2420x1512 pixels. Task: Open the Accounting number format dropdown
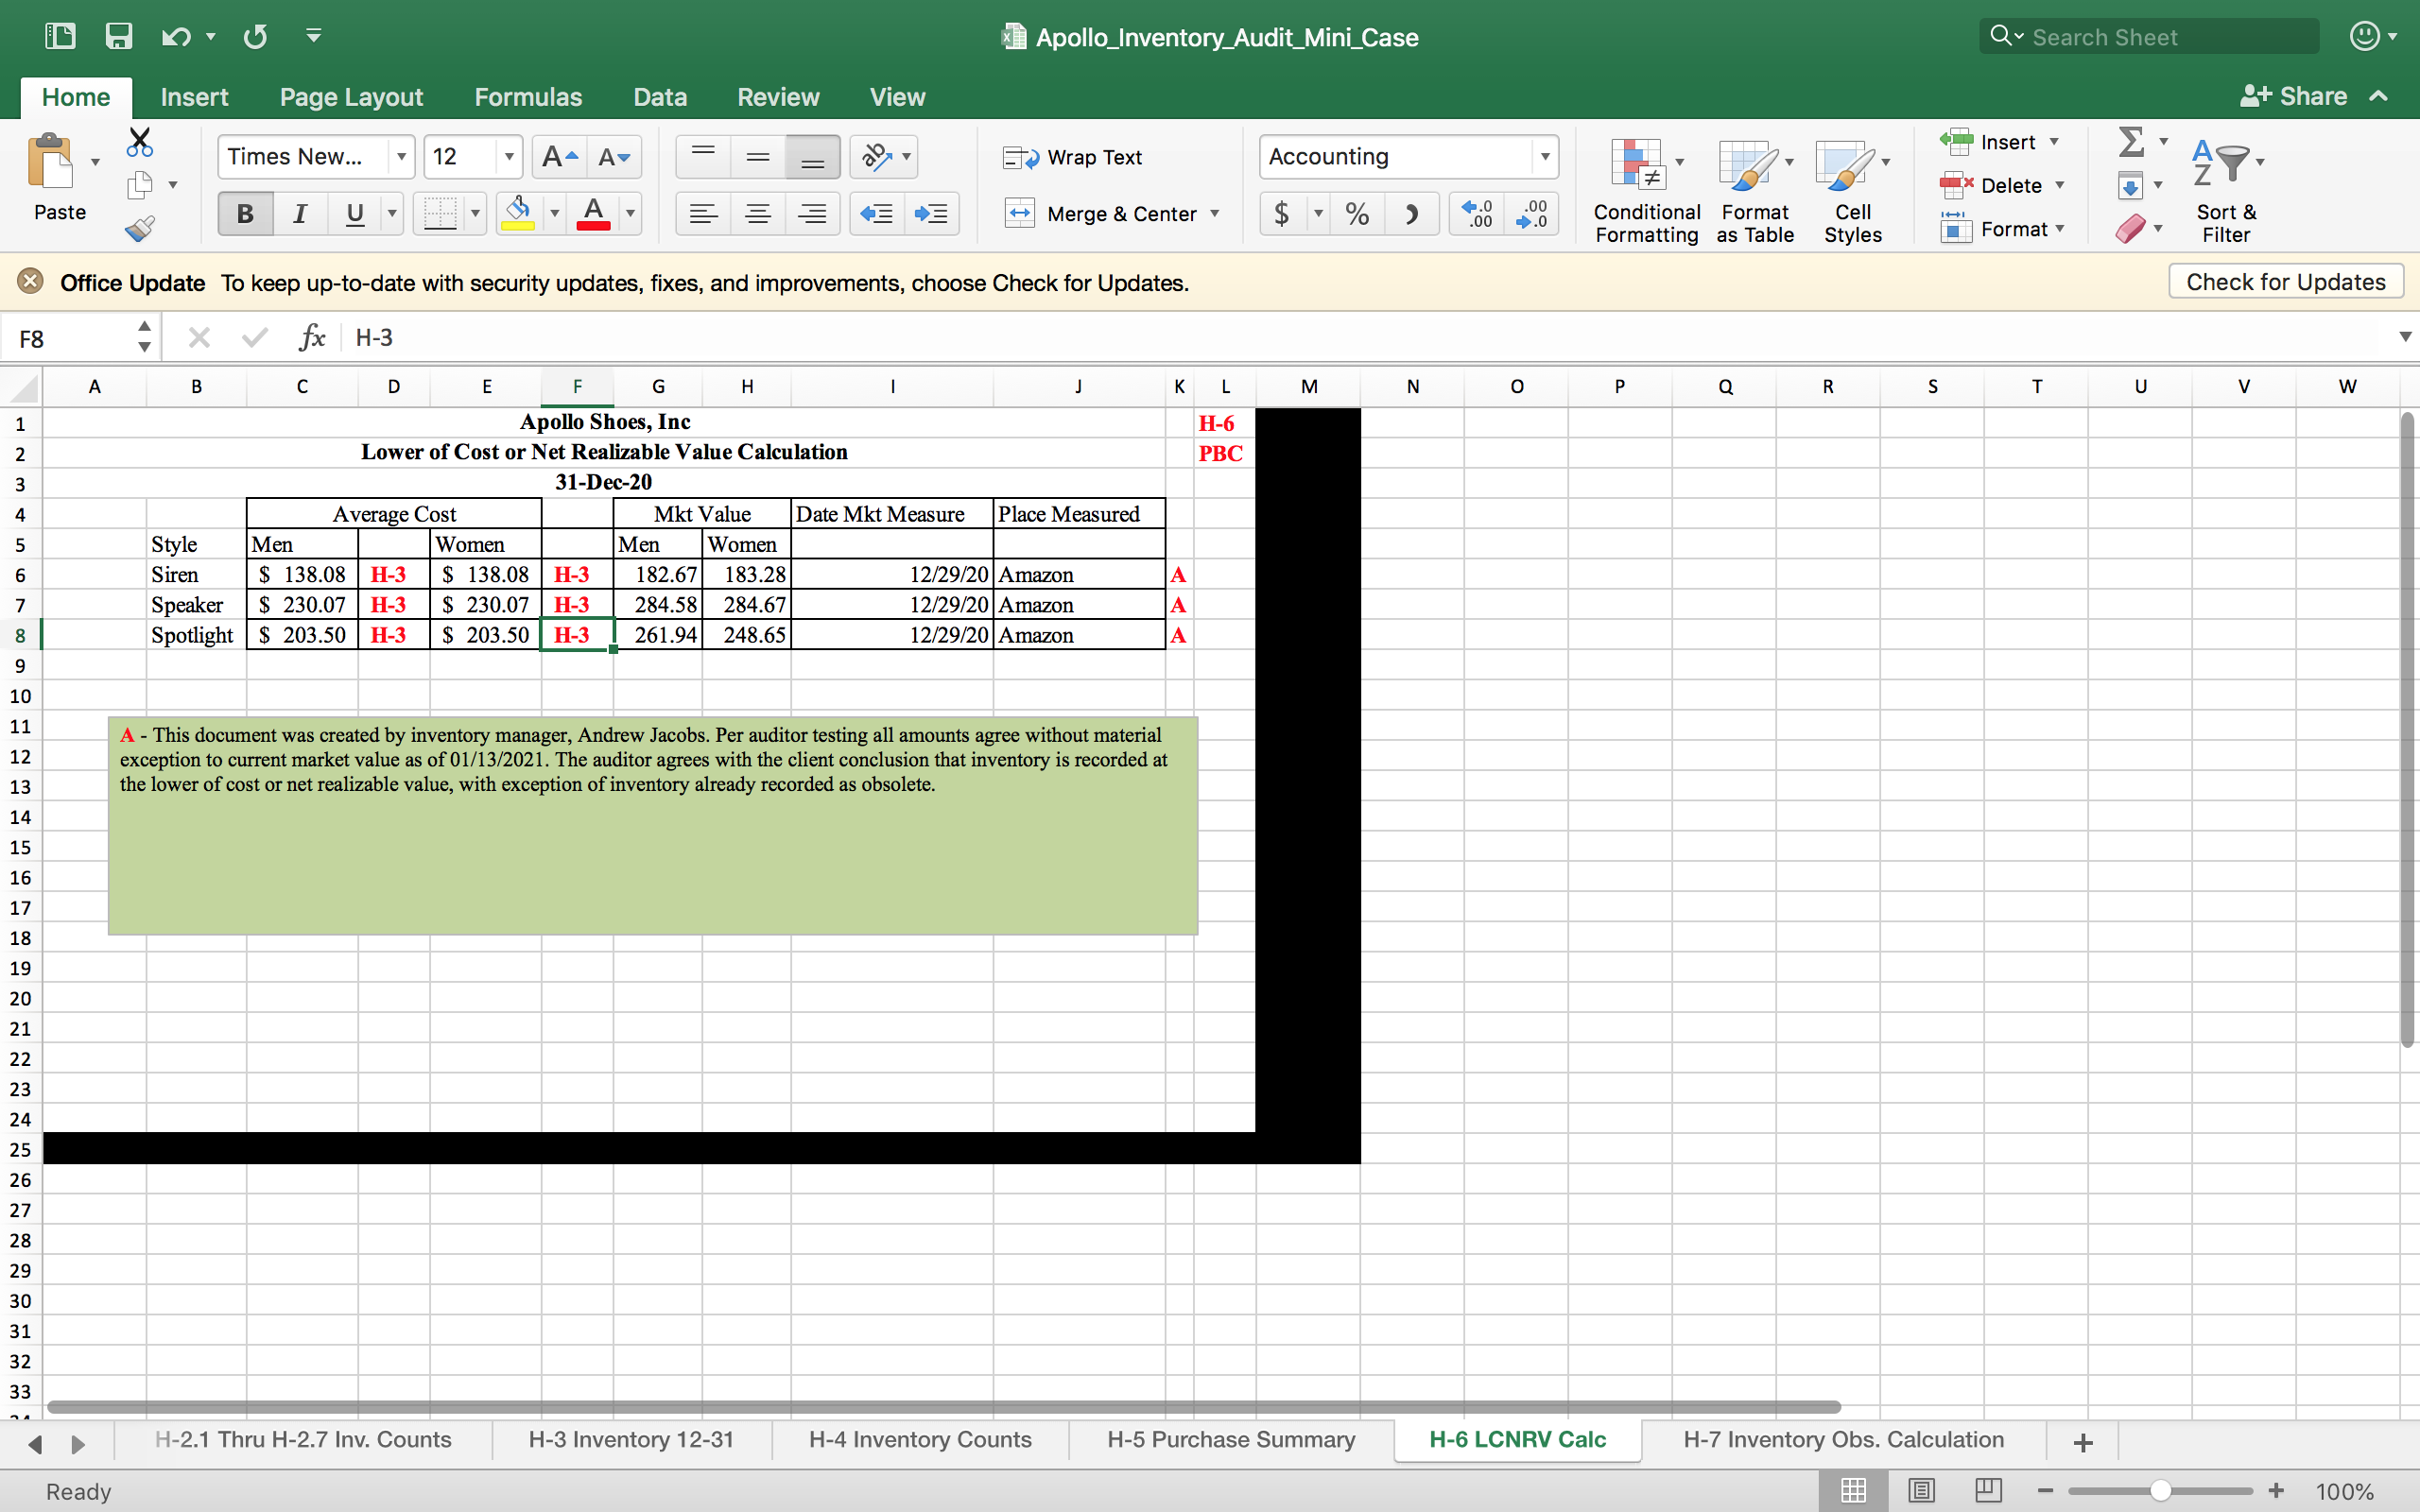click(x=1544, y=157)
